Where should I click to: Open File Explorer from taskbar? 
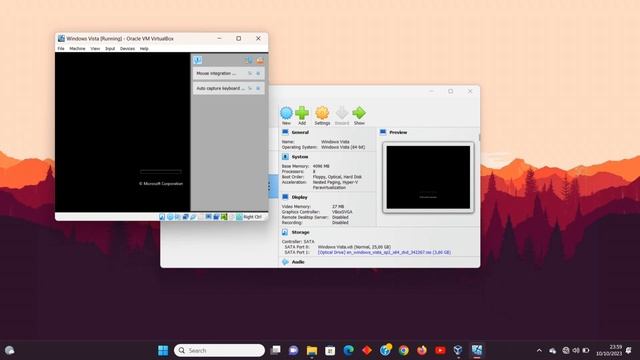tap(312, 350)
